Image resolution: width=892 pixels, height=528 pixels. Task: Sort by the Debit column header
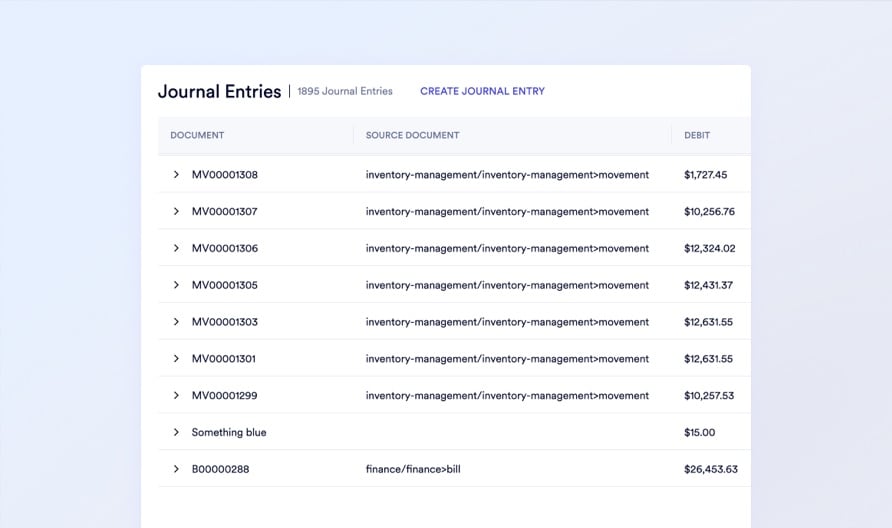697,135
